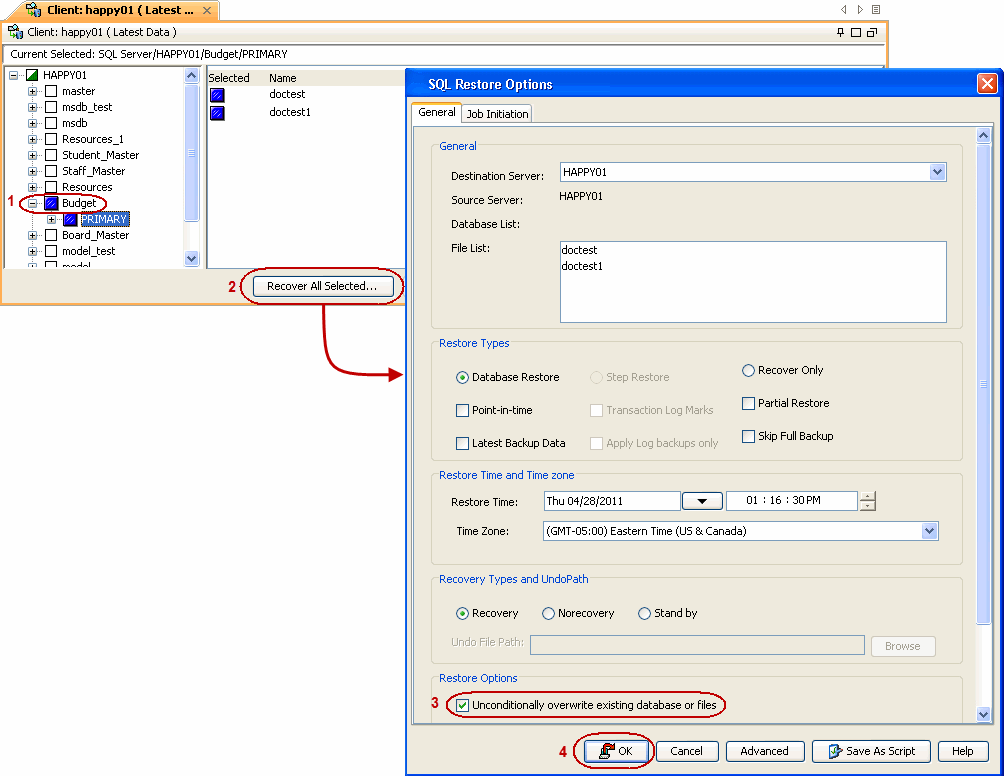Enable the Partial Restore checkbox
The width and height of the screenshot is (1004, 776).
point(748,403)
